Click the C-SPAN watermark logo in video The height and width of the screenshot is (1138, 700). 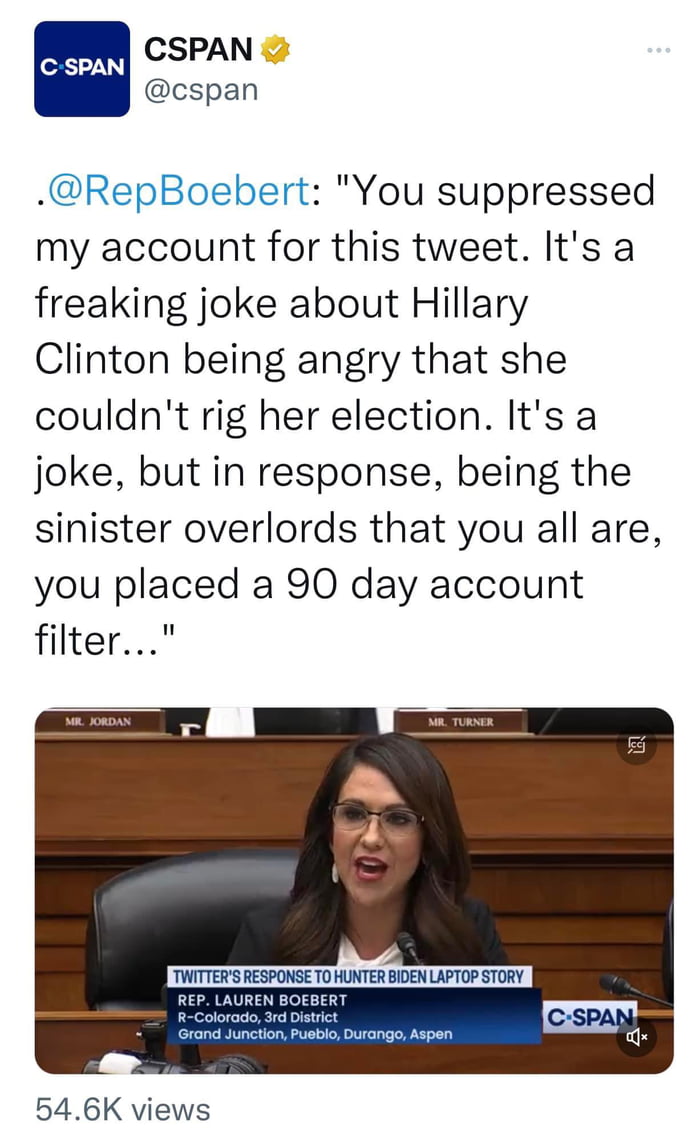(589, 1016)
